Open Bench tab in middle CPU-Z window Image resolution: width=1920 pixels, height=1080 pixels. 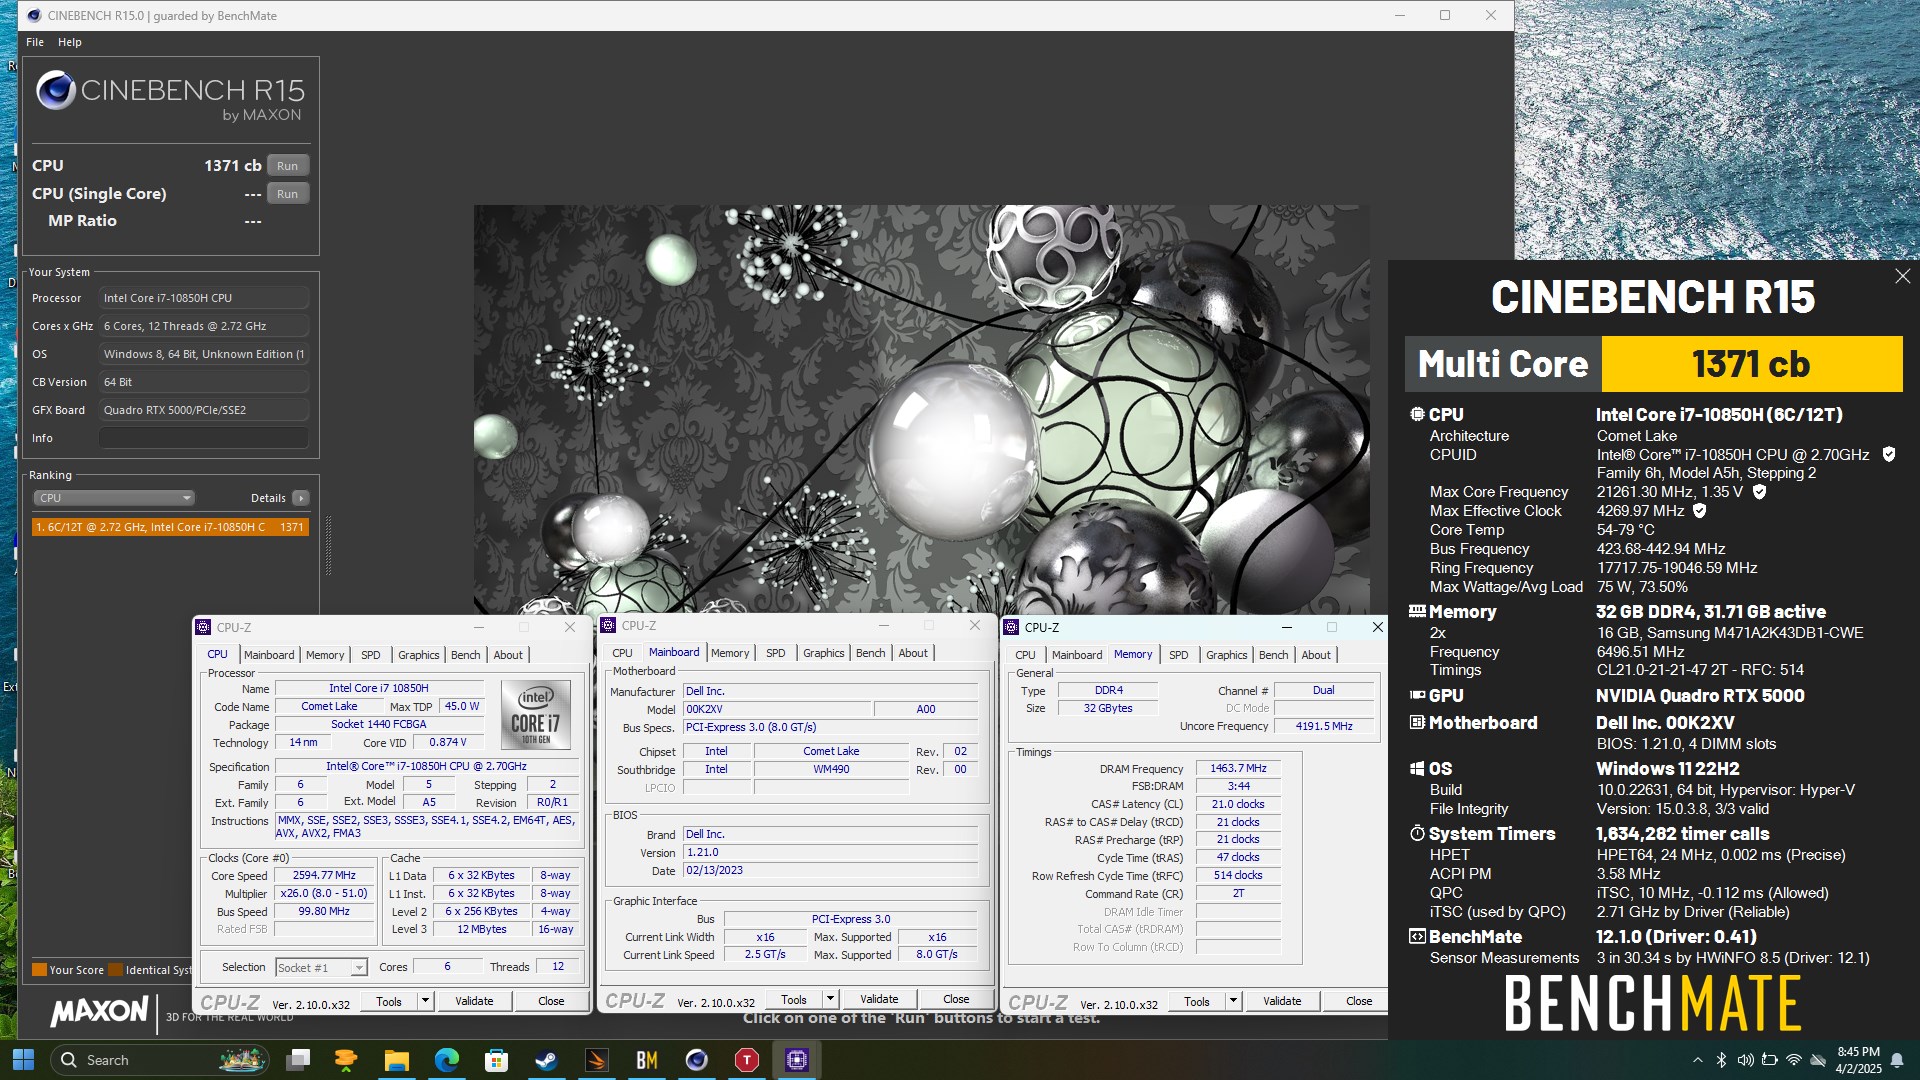click(x=871, y=653)
